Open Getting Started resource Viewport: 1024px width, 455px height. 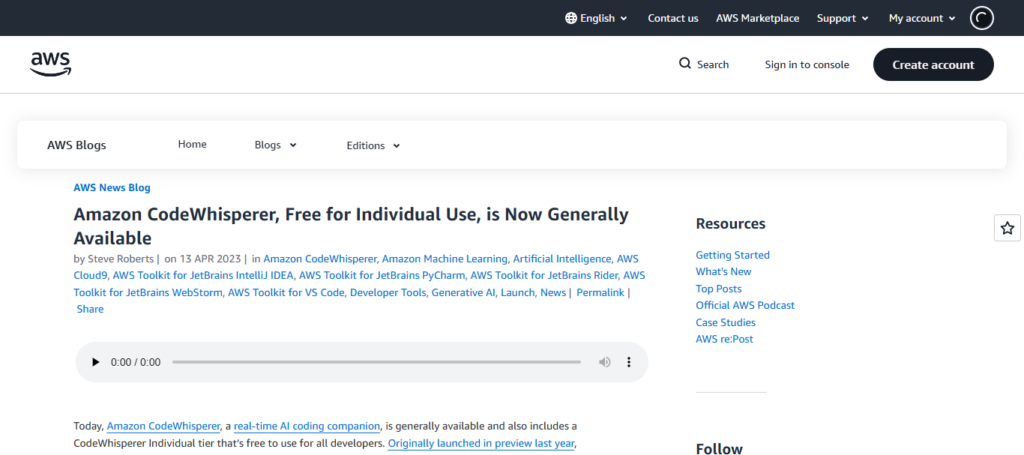coord(733,255)
